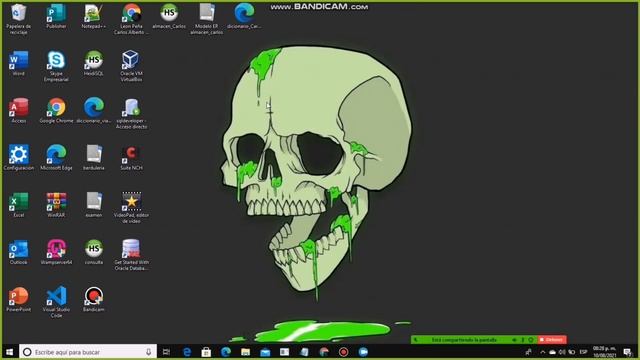Open the VideoPad editor de video shortcut
Screen dimensions: 640x360
click(x=131, y=208)
